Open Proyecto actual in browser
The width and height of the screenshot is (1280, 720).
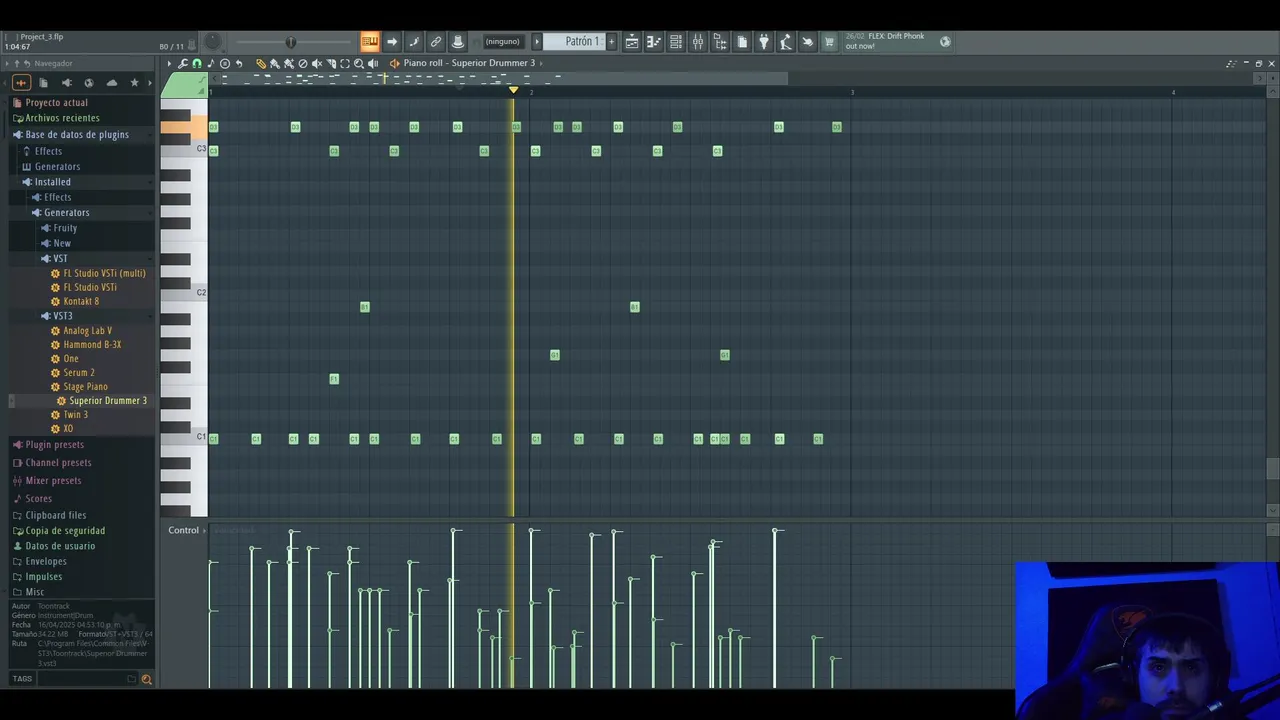click(x=56, y=103)
